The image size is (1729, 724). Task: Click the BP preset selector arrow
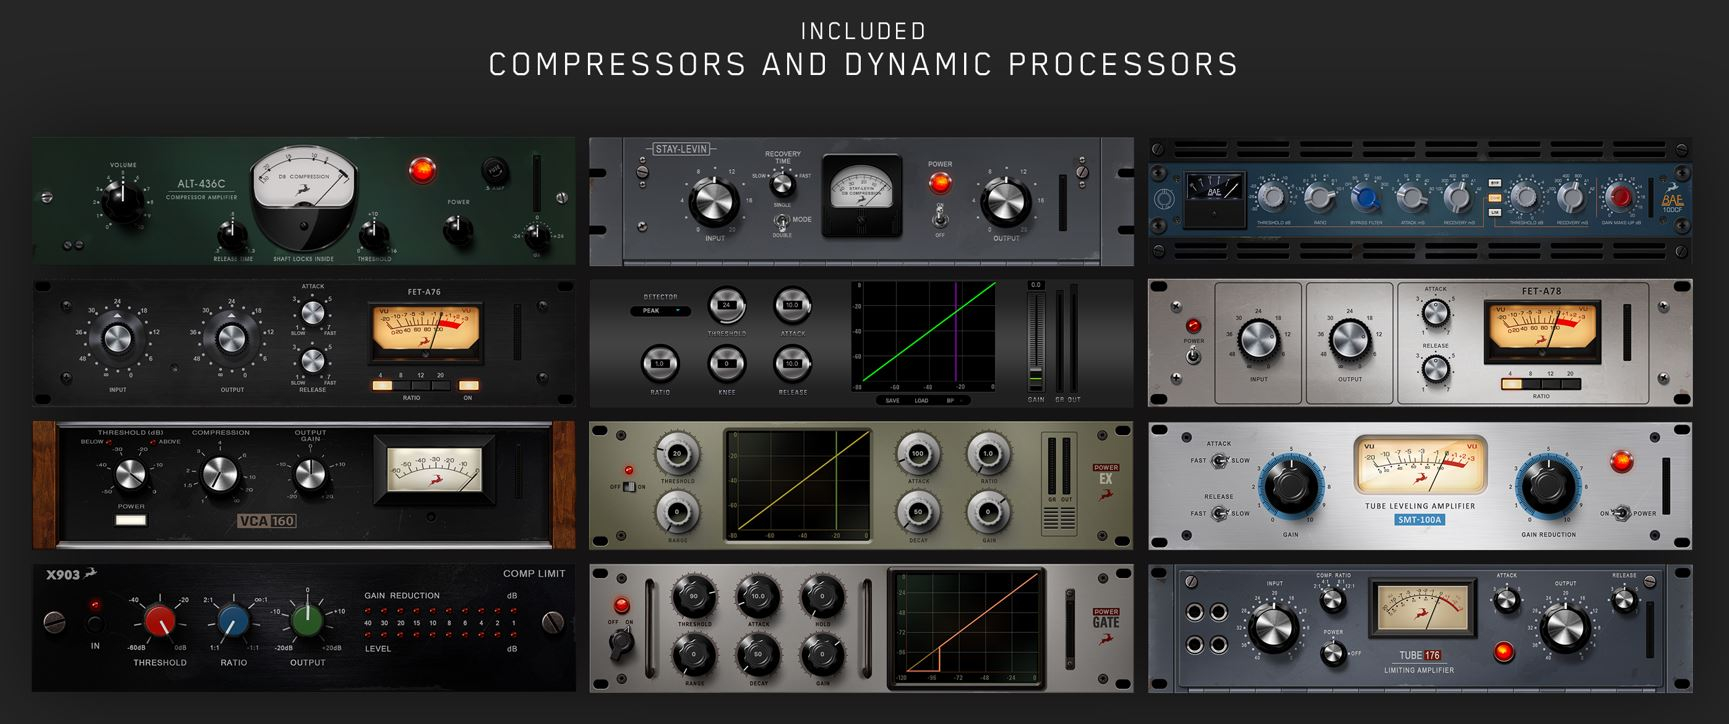(960, 400)
